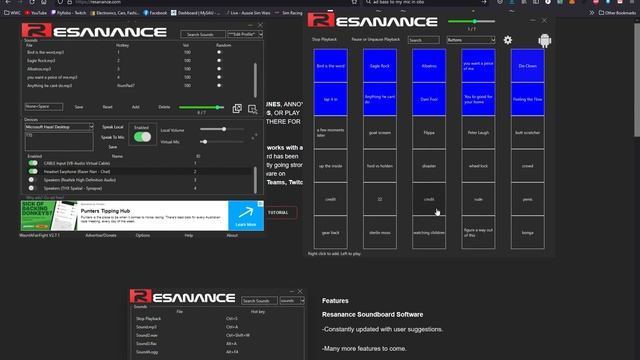Click the Search Sounds field in the main window

coord(203,34)
